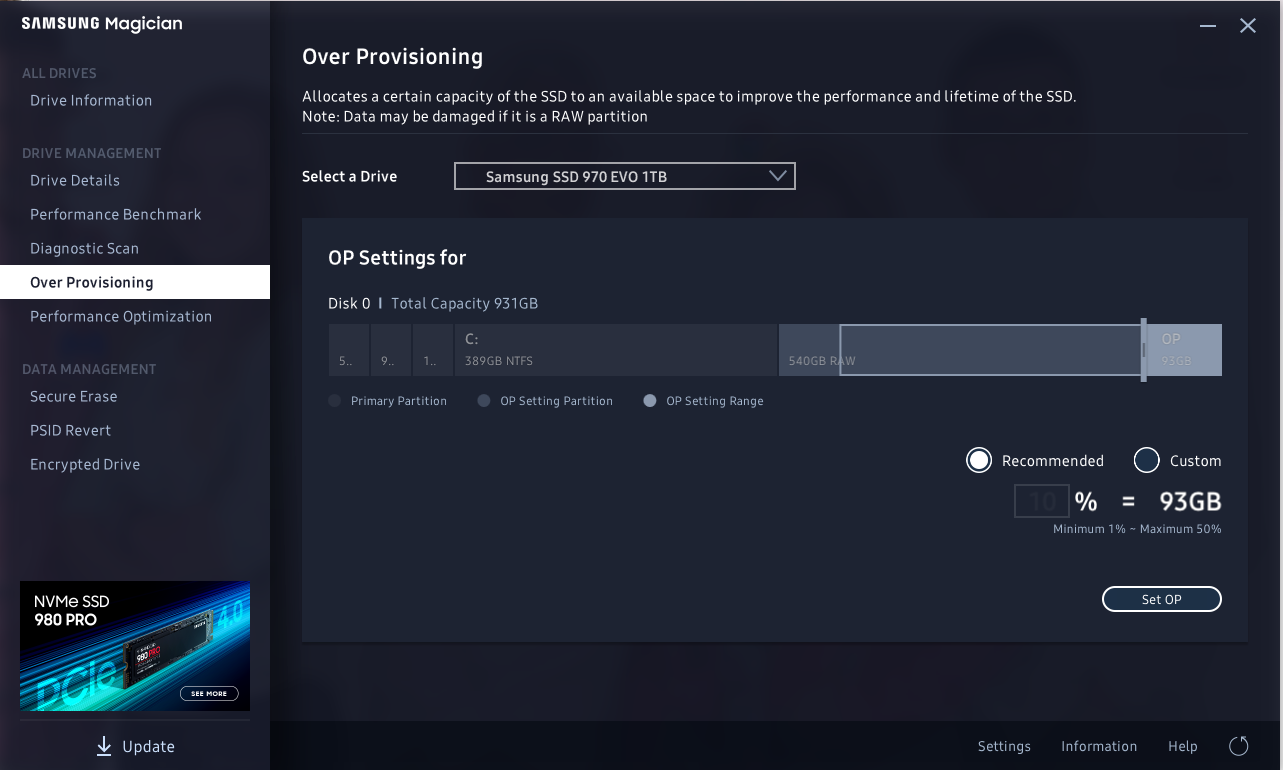This screenshot has height=770, width=1283.
Task: Click the 'Over Provisioning' page heading
Action: click(x=392, y=57)
